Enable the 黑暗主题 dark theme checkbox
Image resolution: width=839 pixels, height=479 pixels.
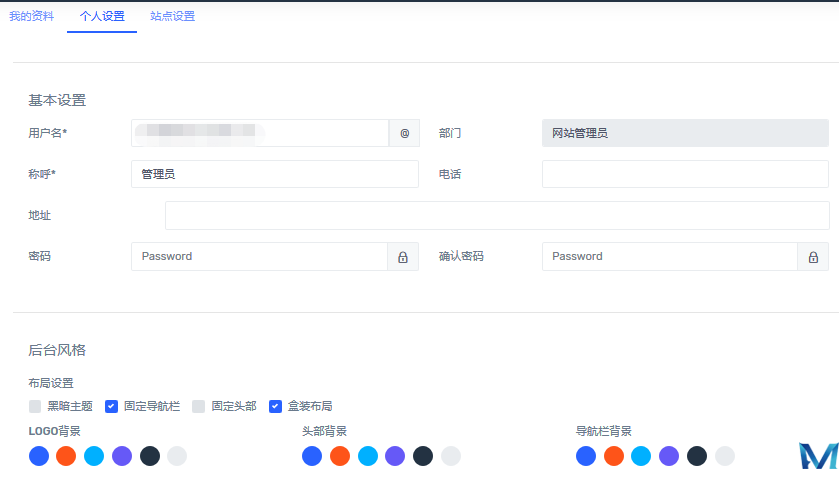(35, 407)
